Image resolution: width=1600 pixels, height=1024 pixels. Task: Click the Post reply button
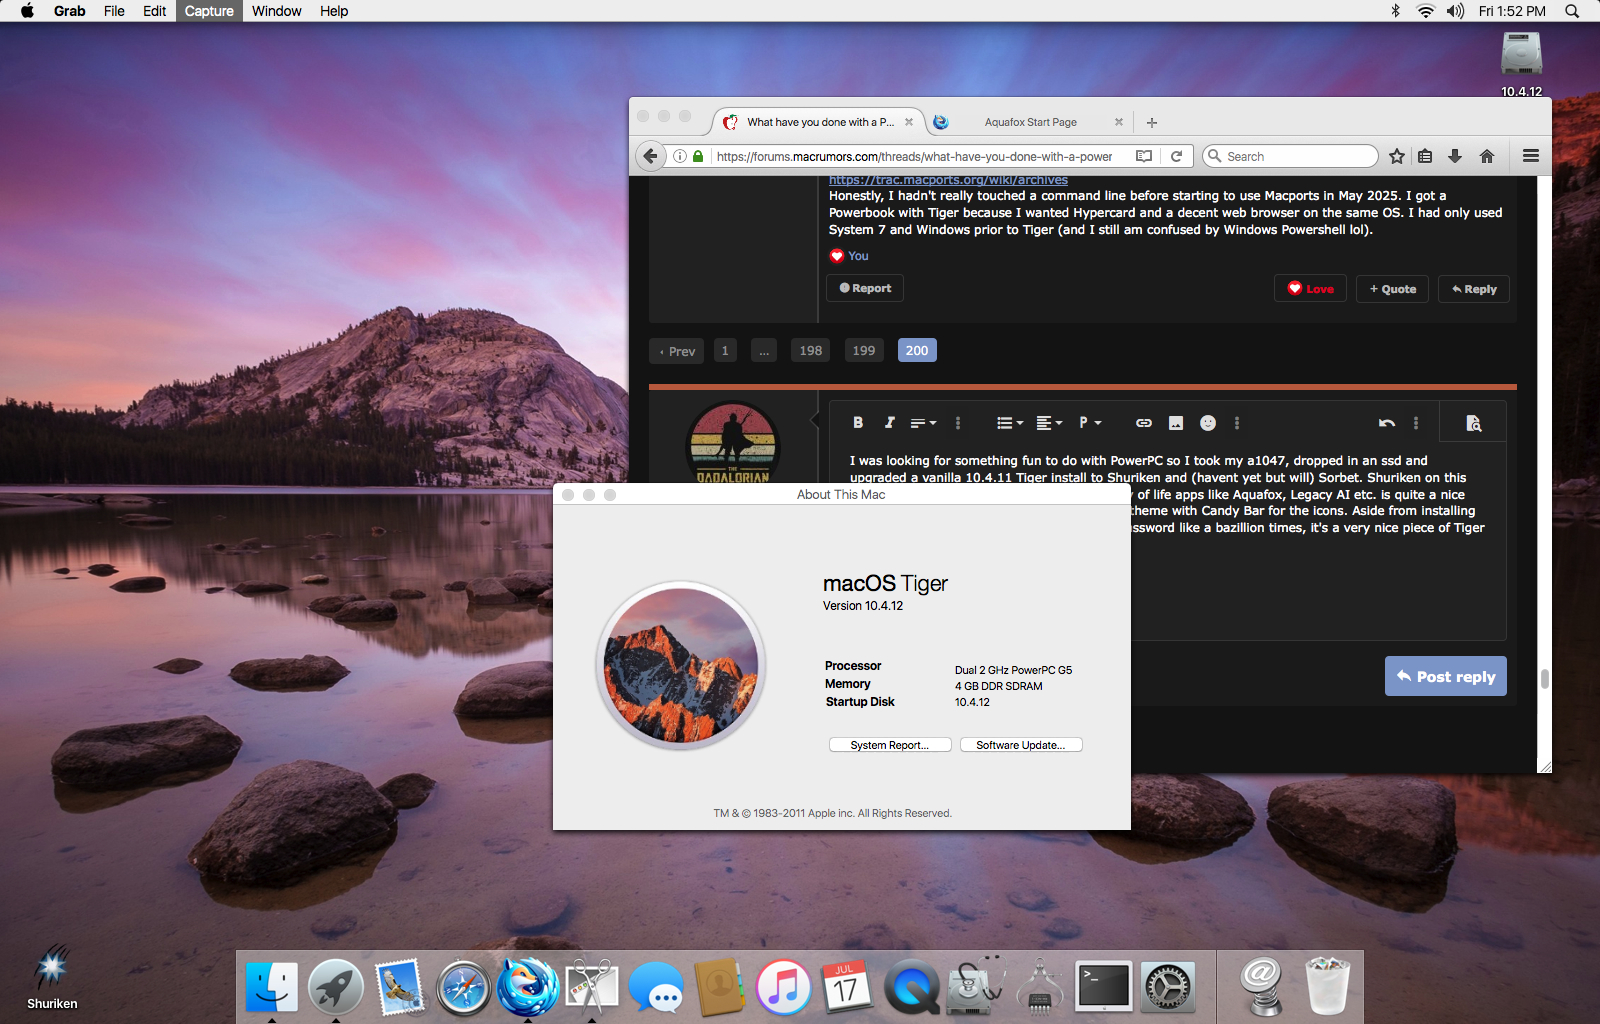coord(1445,676)
